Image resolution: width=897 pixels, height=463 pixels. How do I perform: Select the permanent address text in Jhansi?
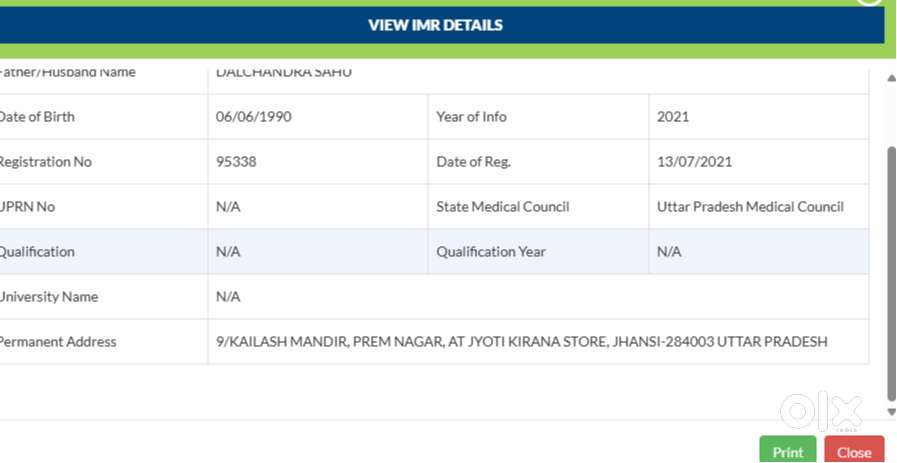pos(521,342)
